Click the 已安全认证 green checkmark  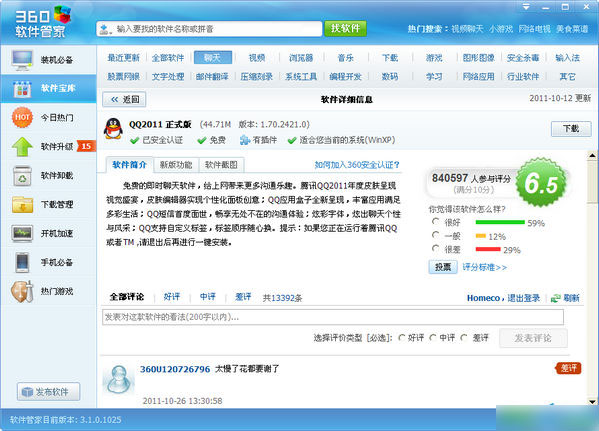pos(134,141)
